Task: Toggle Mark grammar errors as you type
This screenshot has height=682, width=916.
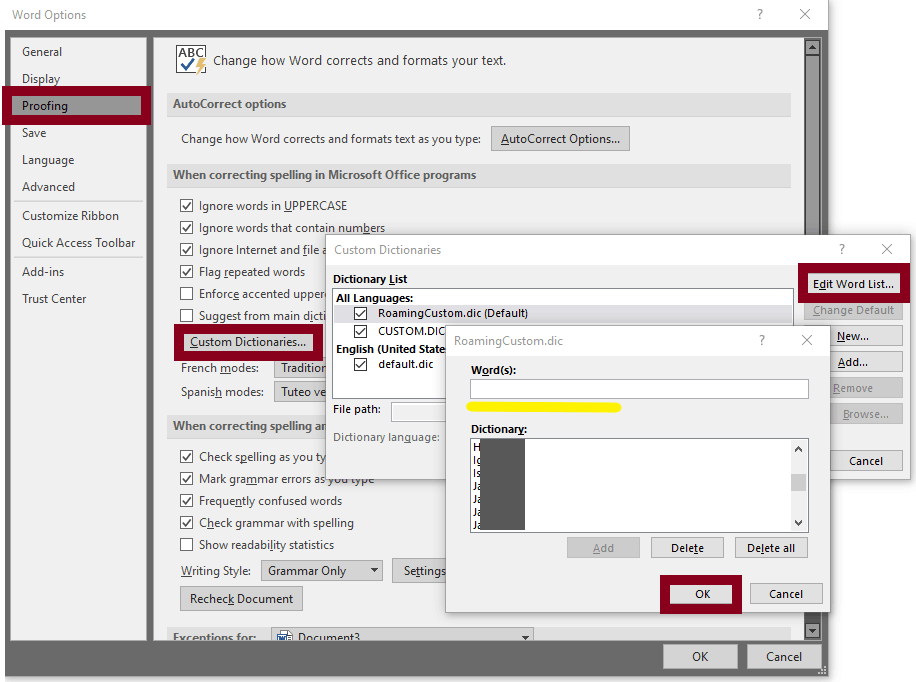Action: 186,479
